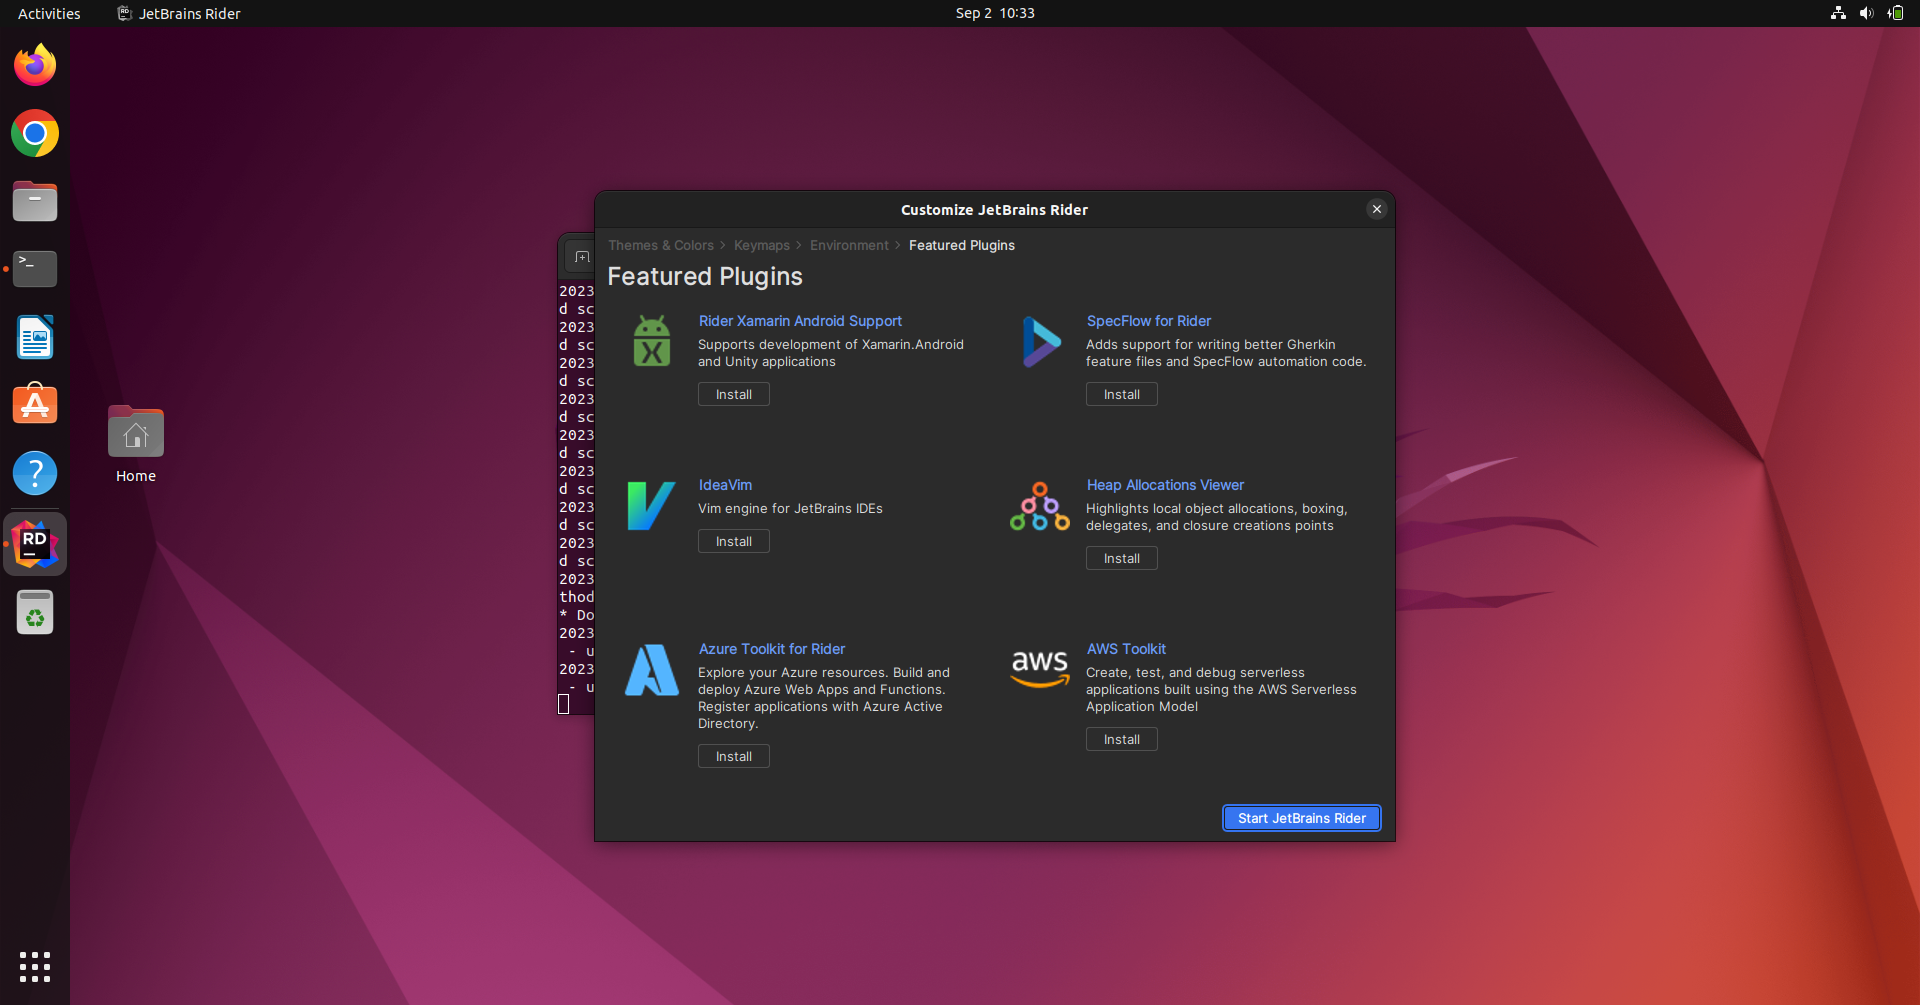Open the Terminal from the dock

tap(35, 269)
